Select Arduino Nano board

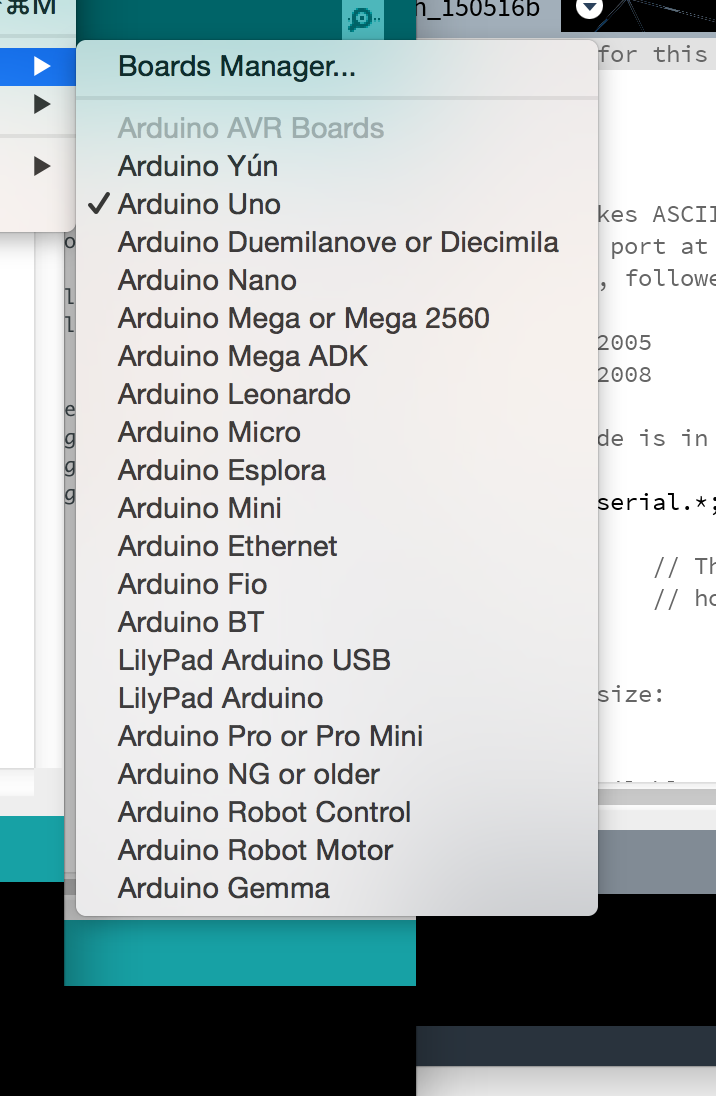coord(336,280)
